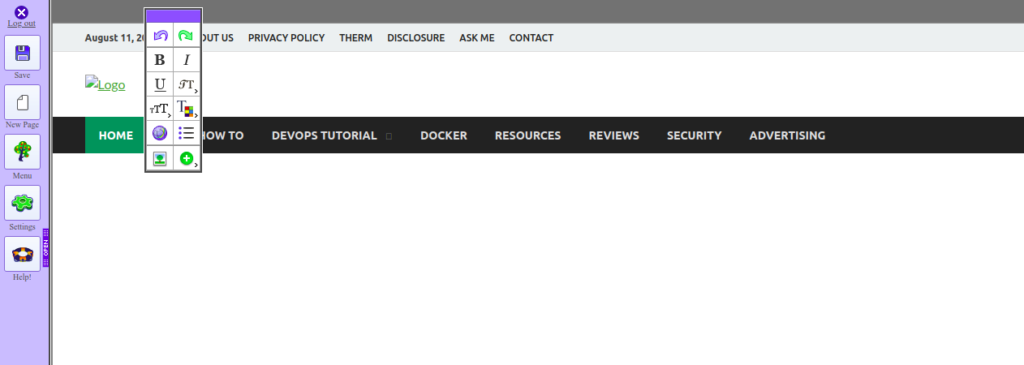Open the DEVOPS TUTORIAL menu item
The height and width of the screenshot is (365, 1024).
click(324, 135)
